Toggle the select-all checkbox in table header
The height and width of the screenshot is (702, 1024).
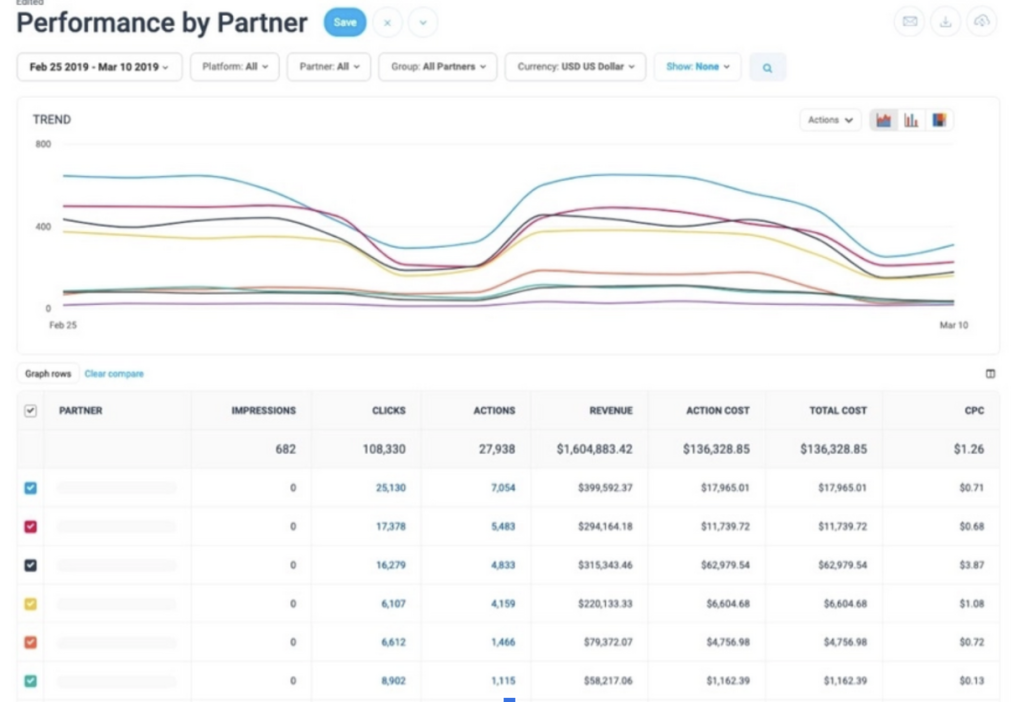click(x=31, y=411)
